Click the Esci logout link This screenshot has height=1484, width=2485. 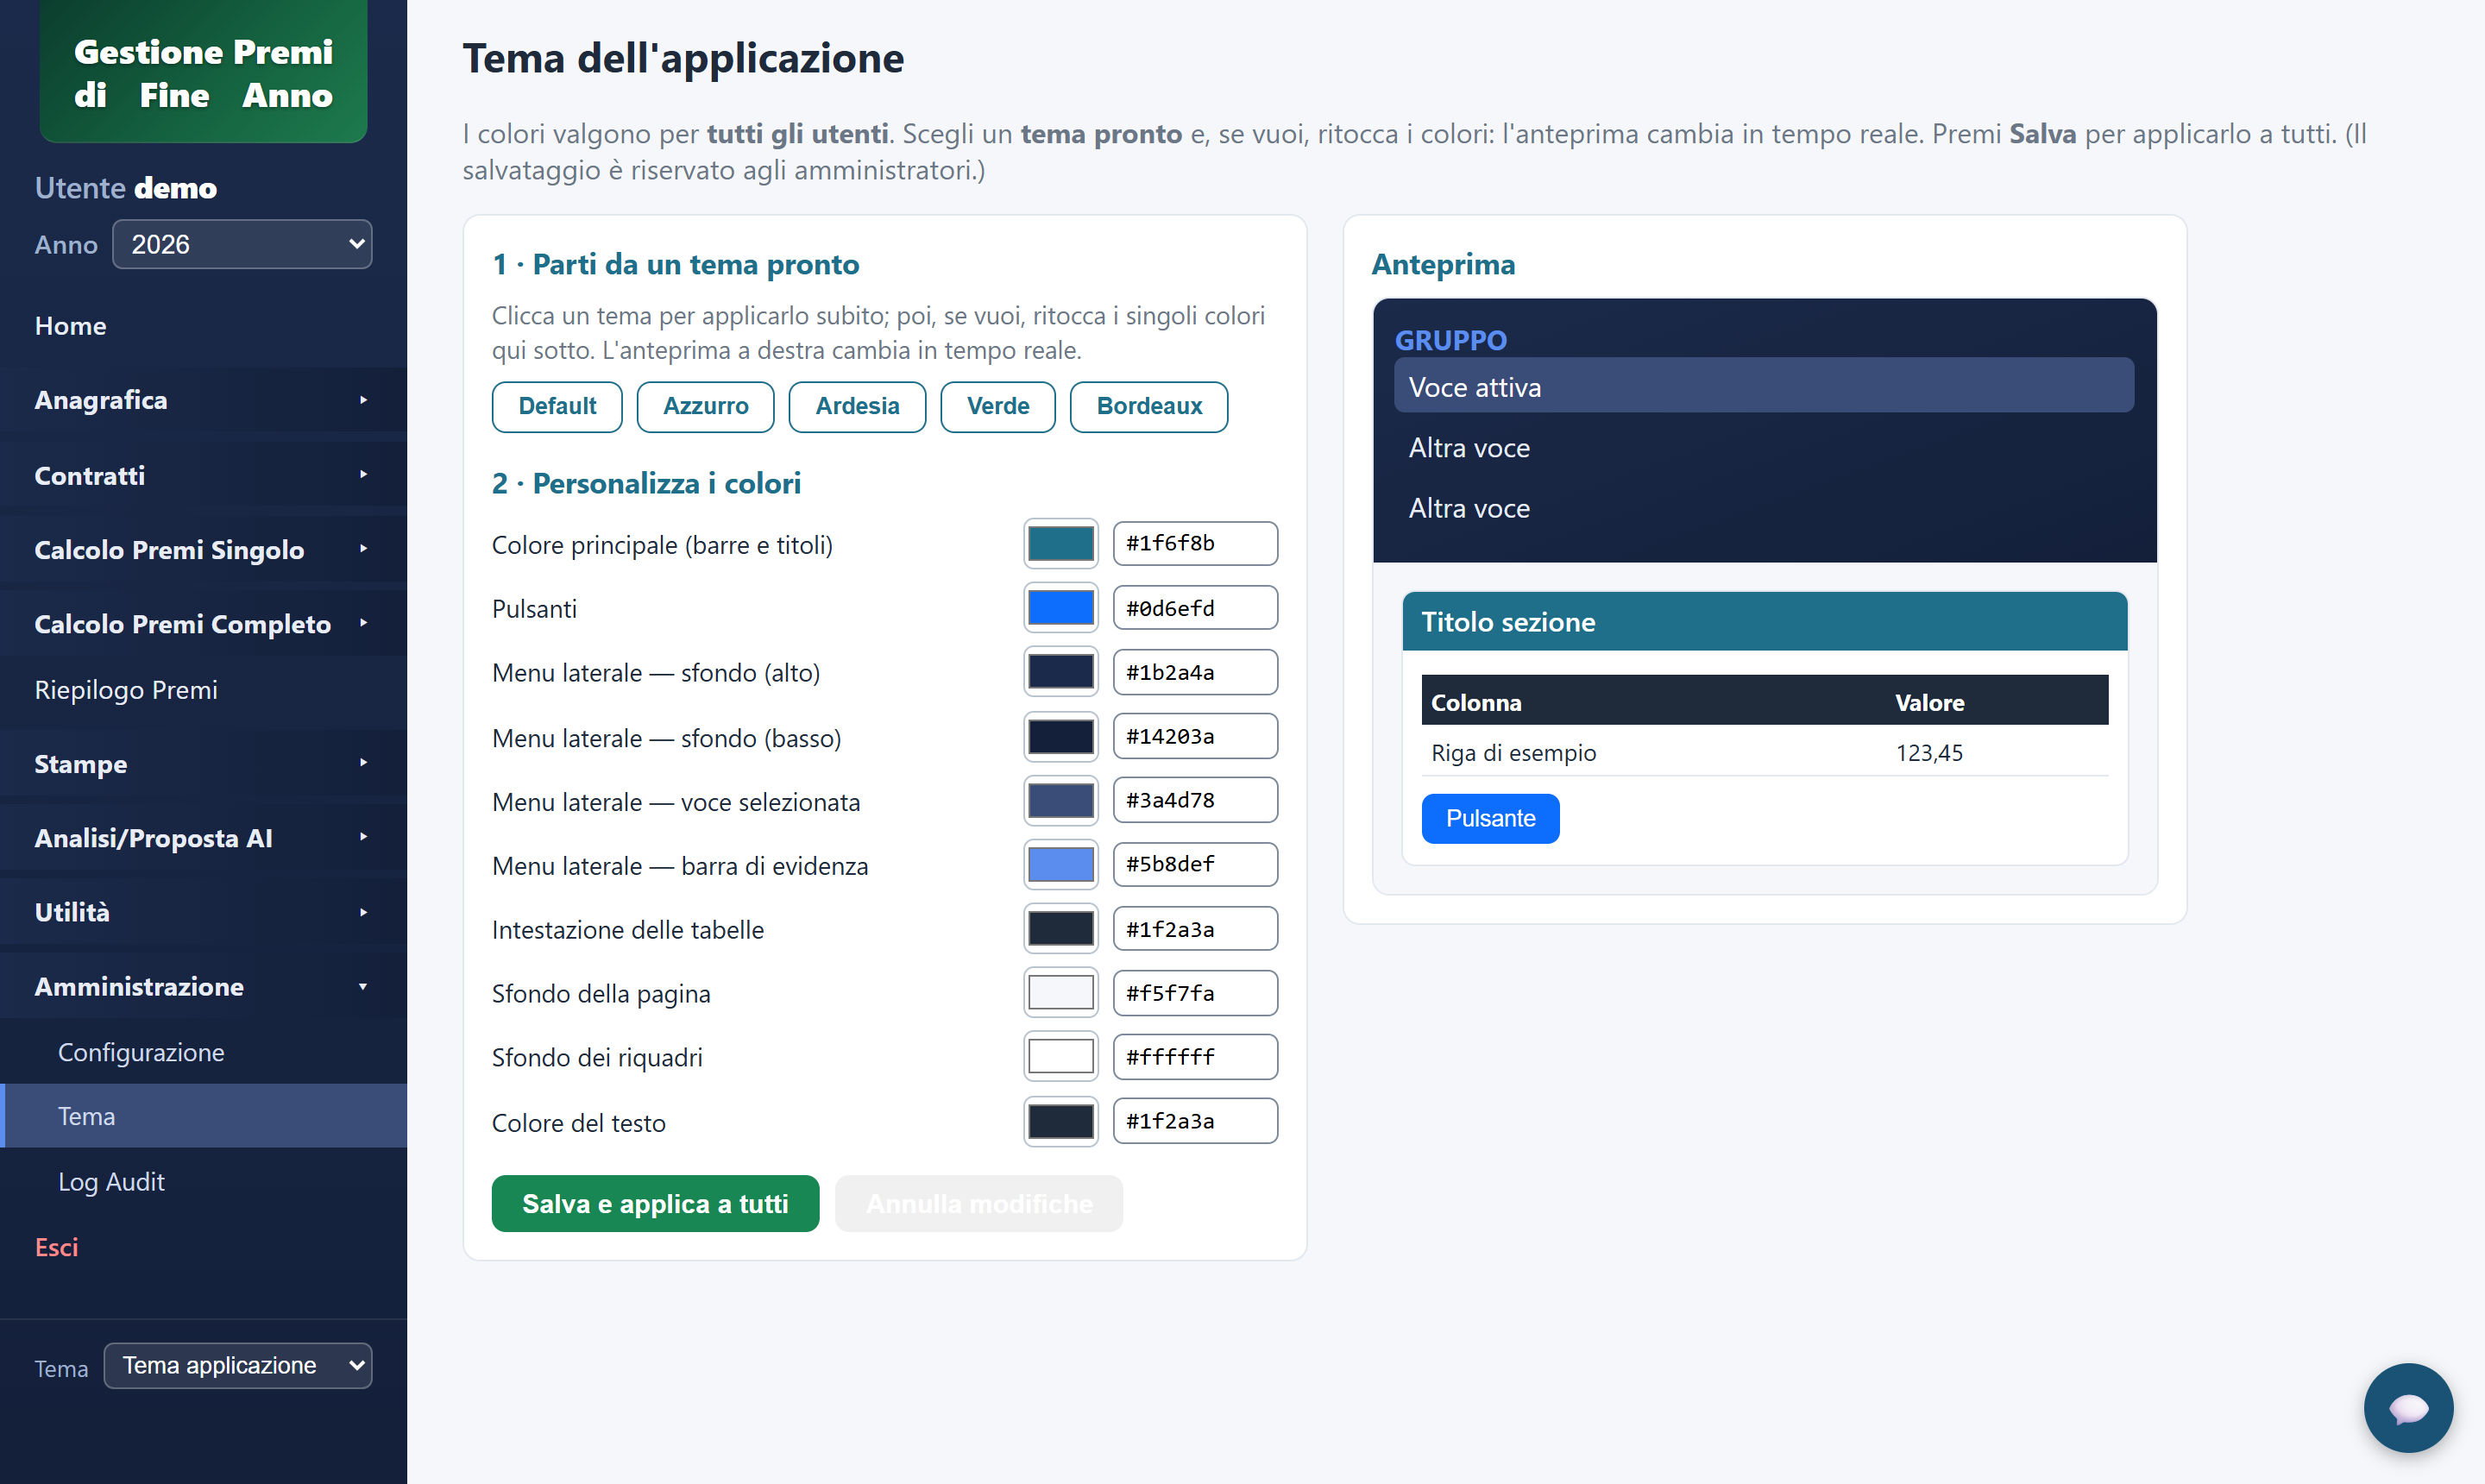(56, 1247)
